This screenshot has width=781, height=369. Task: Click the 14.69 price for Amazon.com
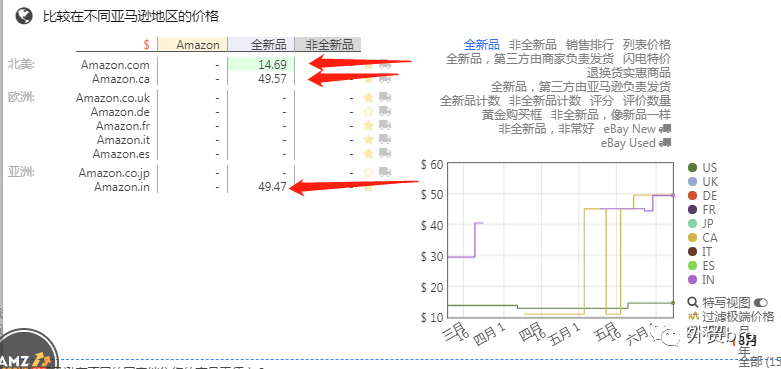[272, 65]
